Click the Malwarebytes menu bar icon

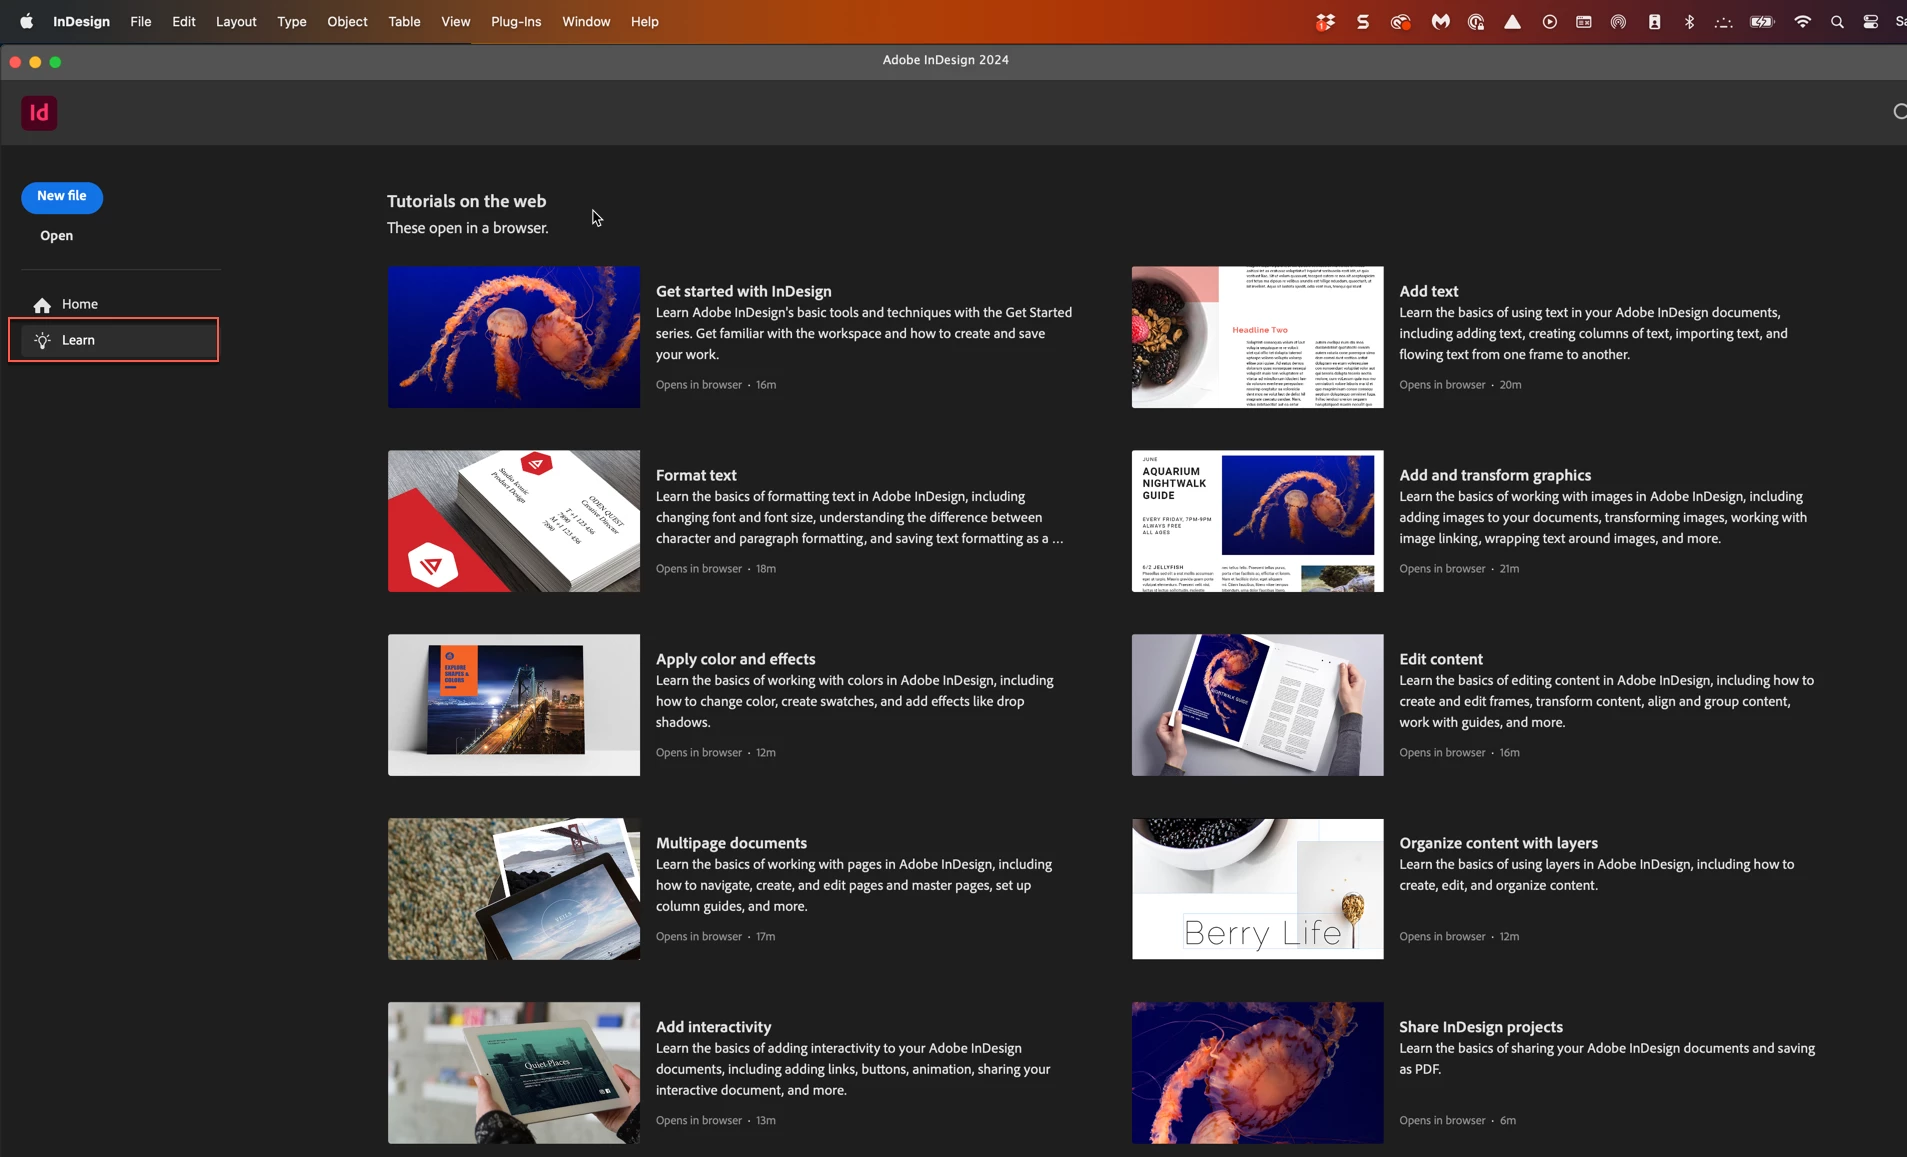1440,21
